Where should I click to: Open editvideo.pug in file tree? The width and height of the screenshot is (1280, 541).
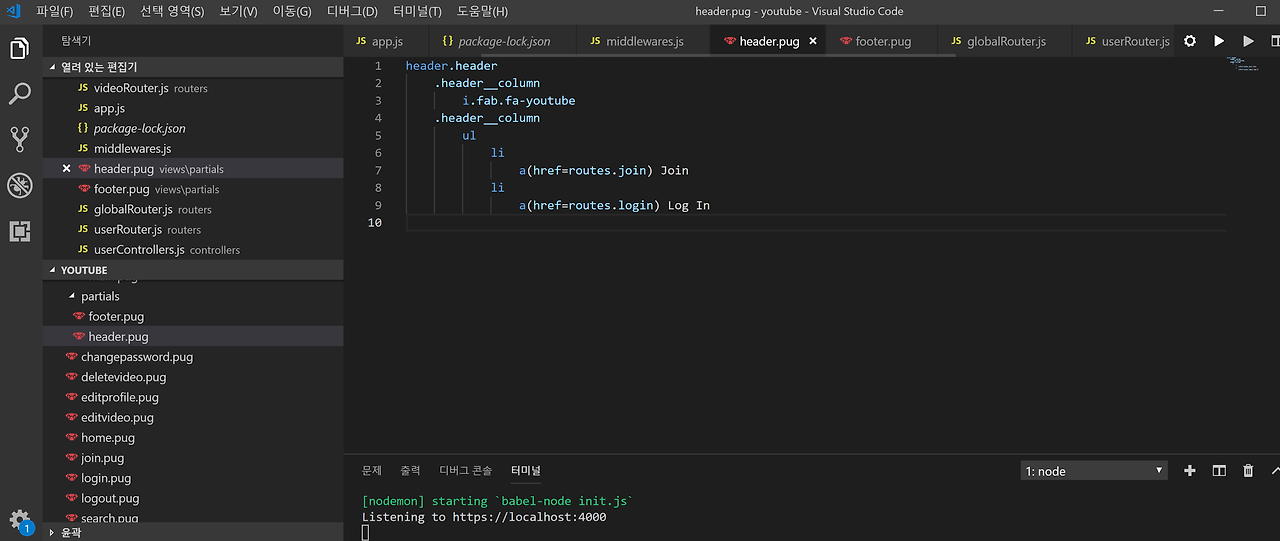[194, 417]
